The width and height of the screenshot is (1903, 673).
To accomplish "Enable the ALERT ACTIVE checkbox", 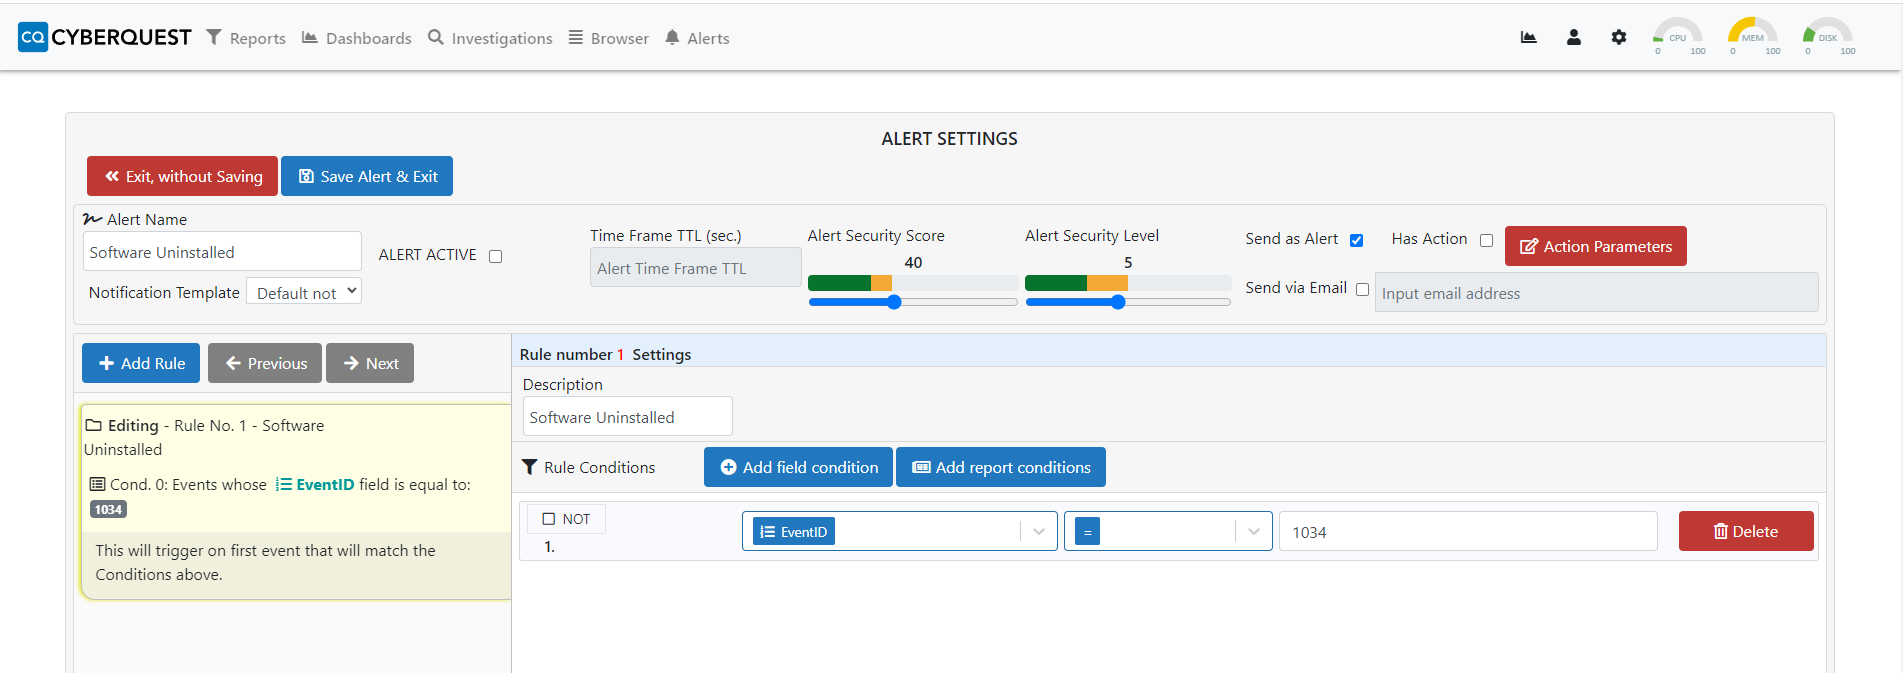I will (x=495, y=256).
